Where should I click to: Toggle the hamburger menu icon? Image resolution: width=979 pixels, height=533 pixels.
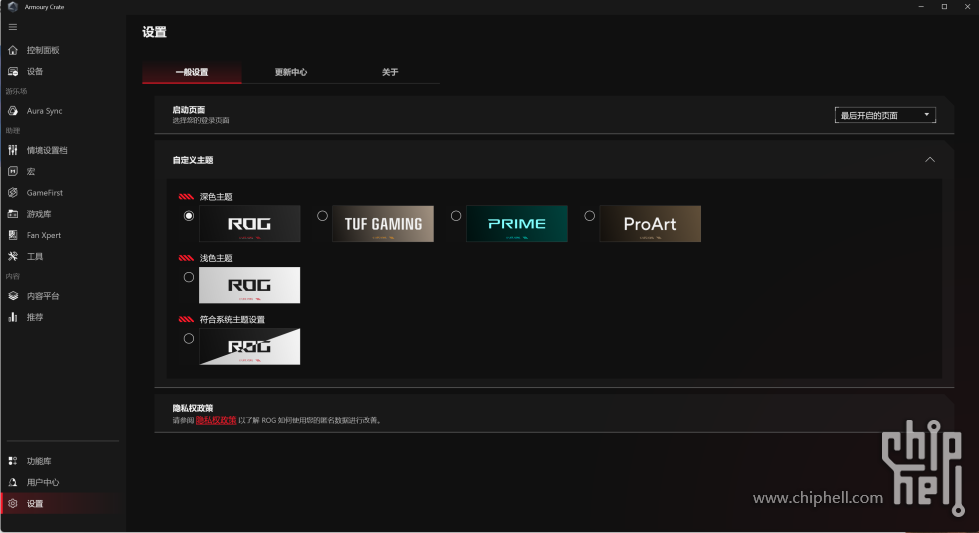pyautogui.click(x=12, y=27)
